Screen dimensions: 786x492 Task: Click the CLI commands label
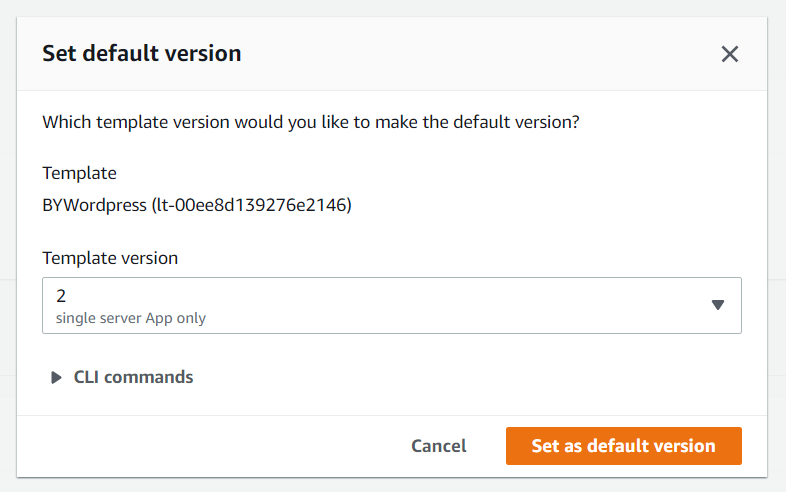133,377
